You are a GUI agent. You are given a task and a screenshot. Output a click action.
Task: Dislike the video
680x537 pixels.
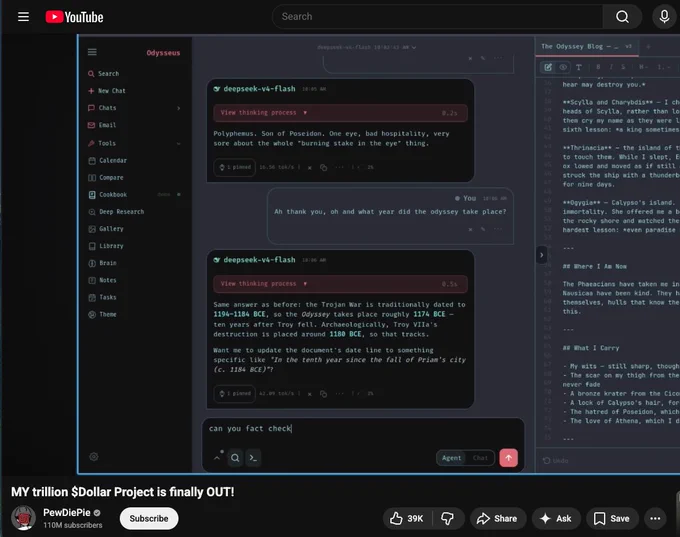point(448,518)
